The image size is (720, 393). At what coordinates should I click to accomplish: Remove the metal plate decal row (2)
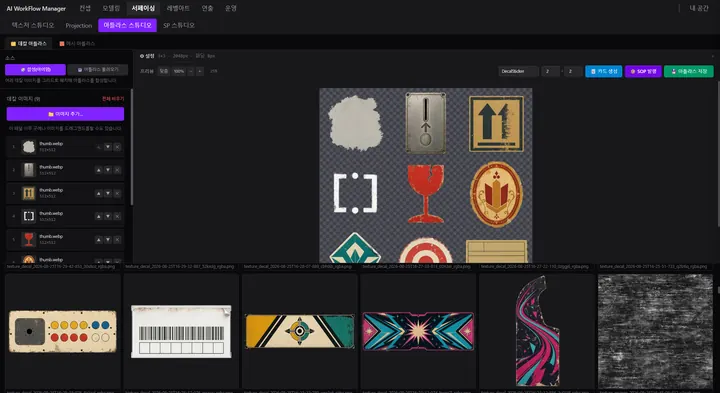(117, 170)
